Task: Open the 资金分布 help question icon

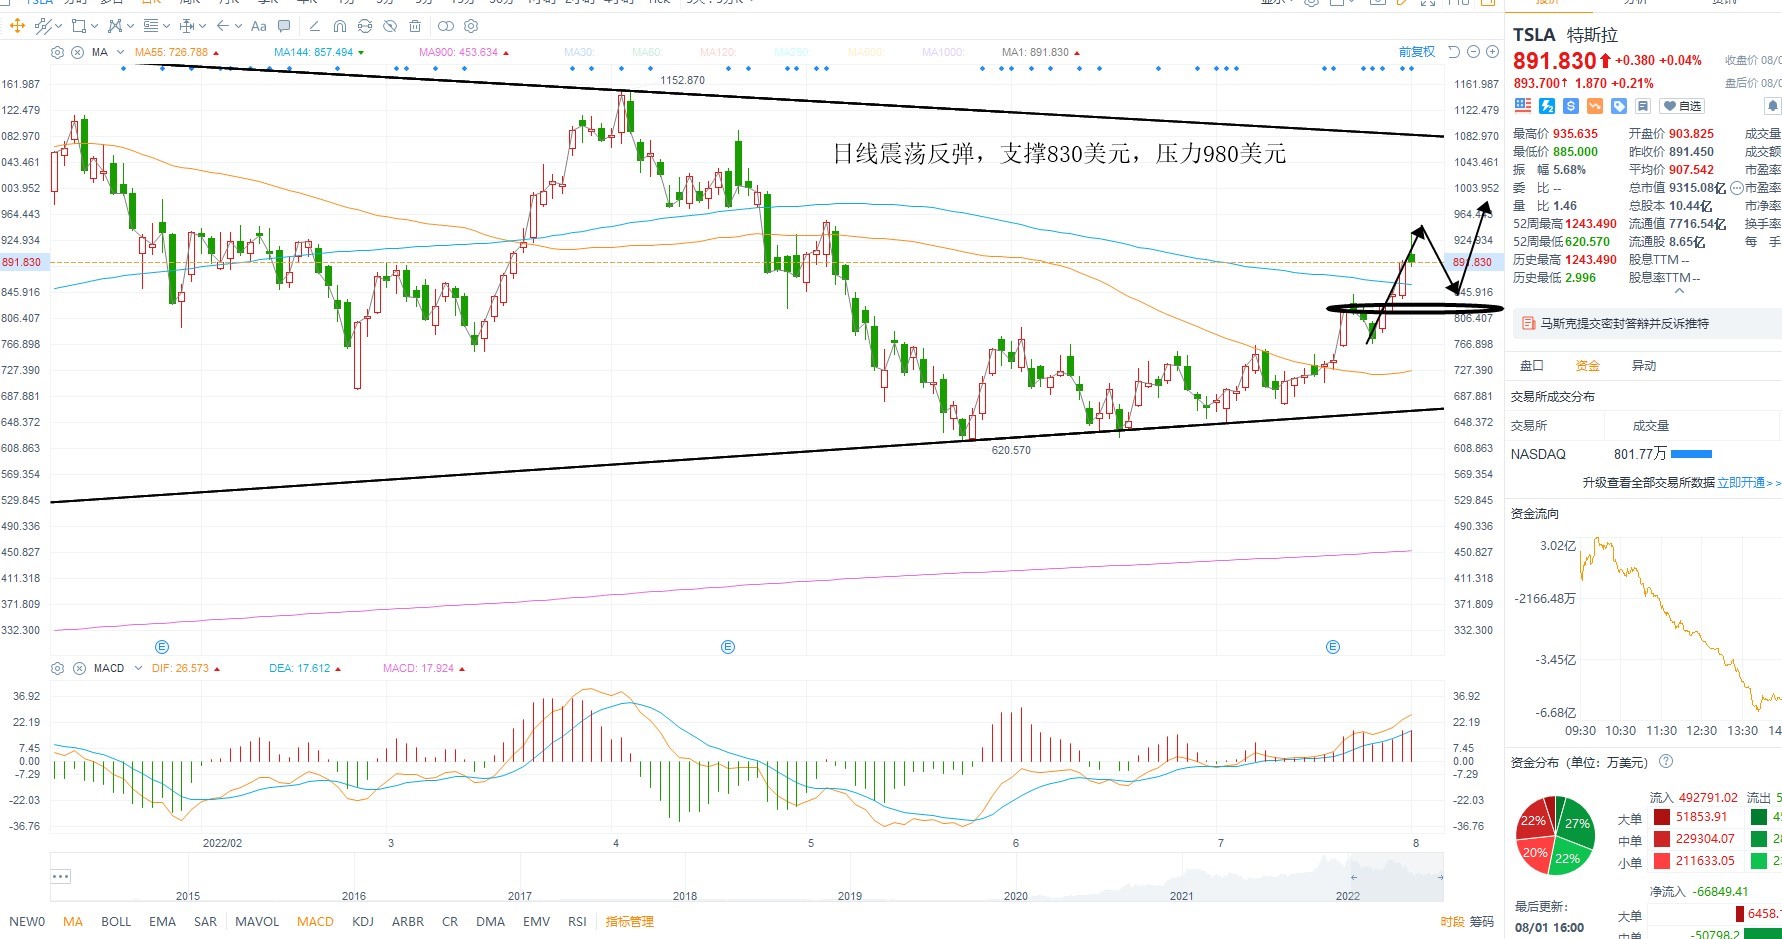Action: (x=1666, y=762)
